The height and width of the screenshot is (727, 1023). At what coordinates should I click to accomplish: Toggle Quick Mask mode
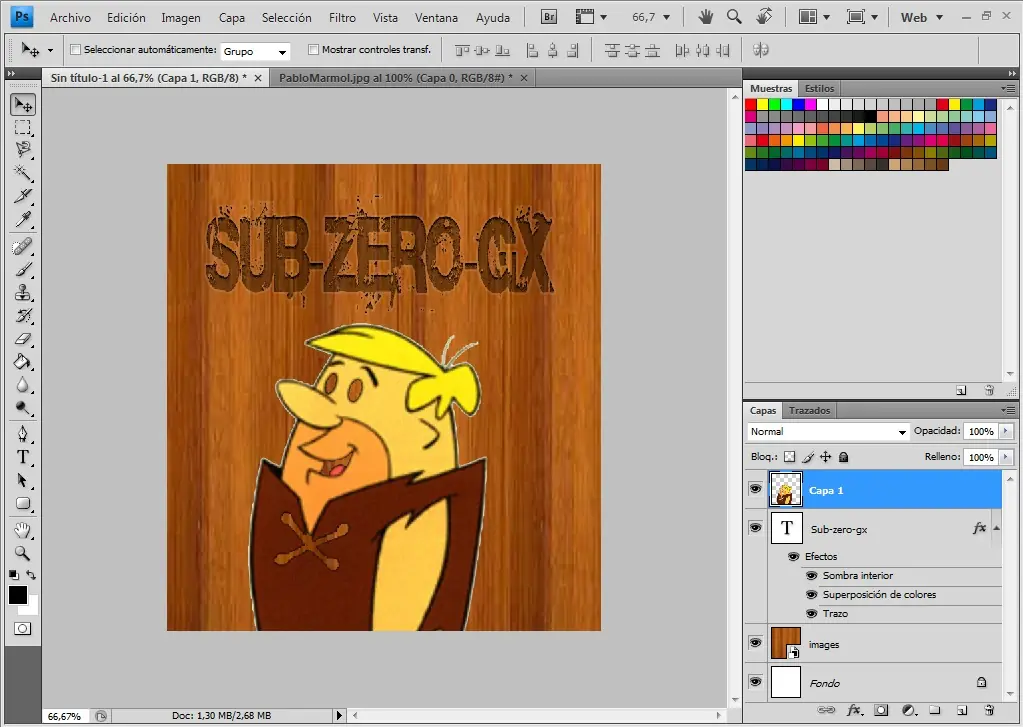[x=23, y=628]
